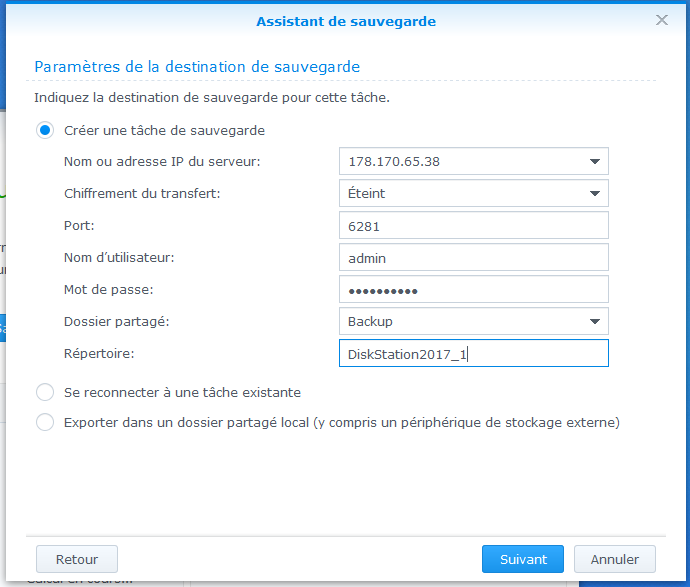690x587 pixels.
Task: Expand the 'Chiffrement du transfert' dropdown arrow
Action: click(x=594, y=193)
